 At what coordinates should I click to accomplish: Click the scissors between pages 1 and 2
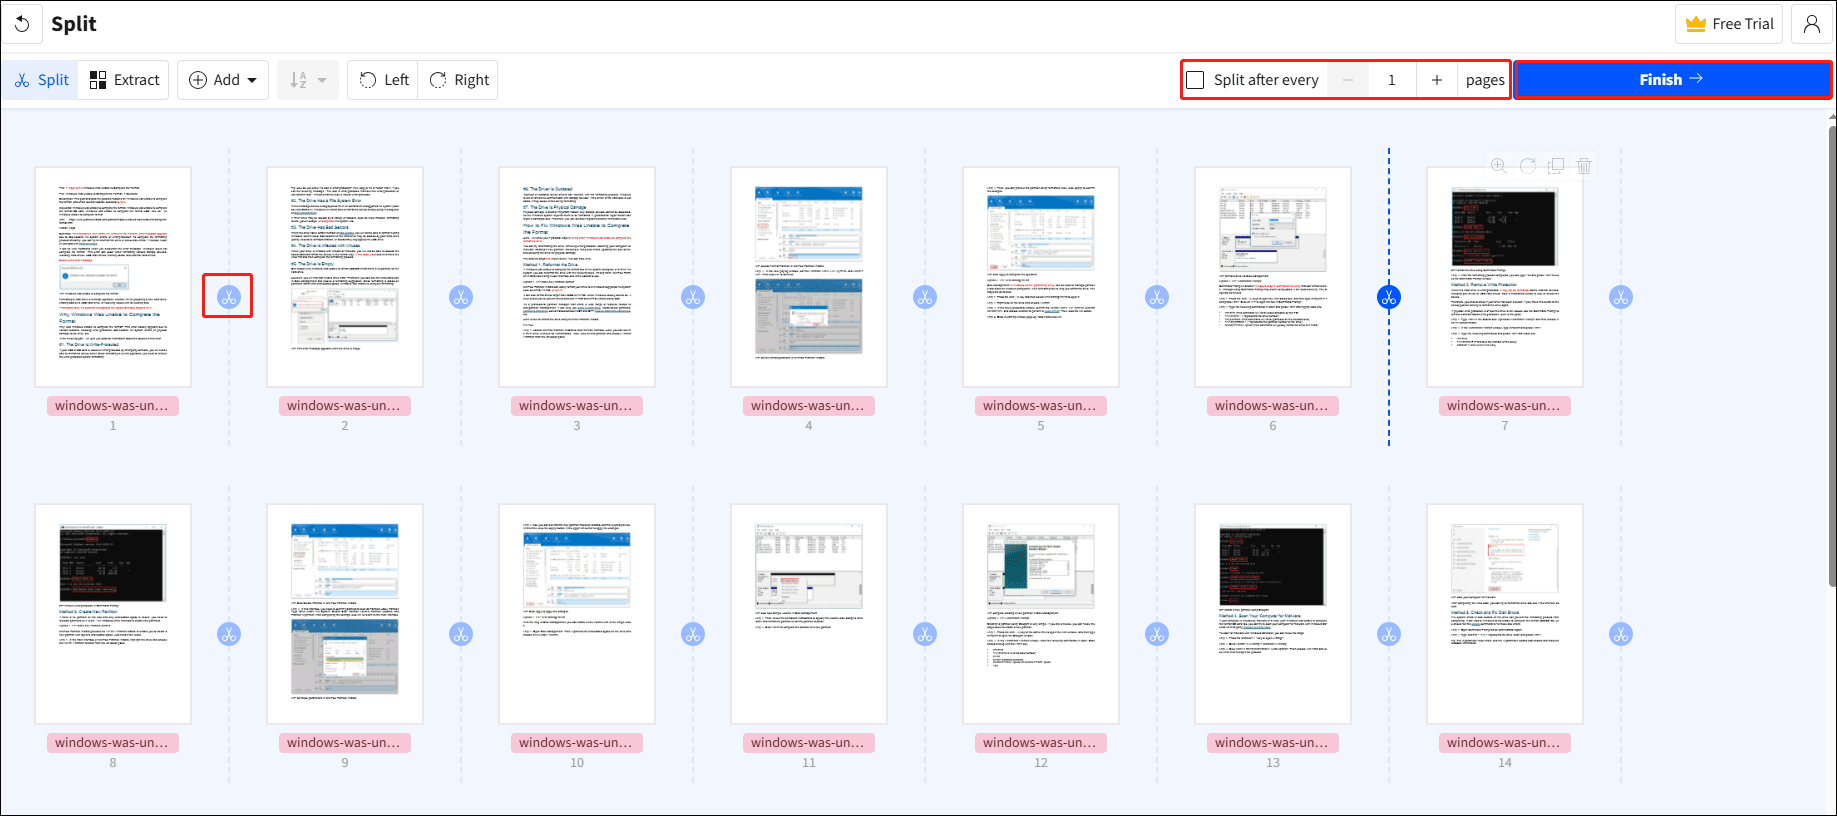229,297
